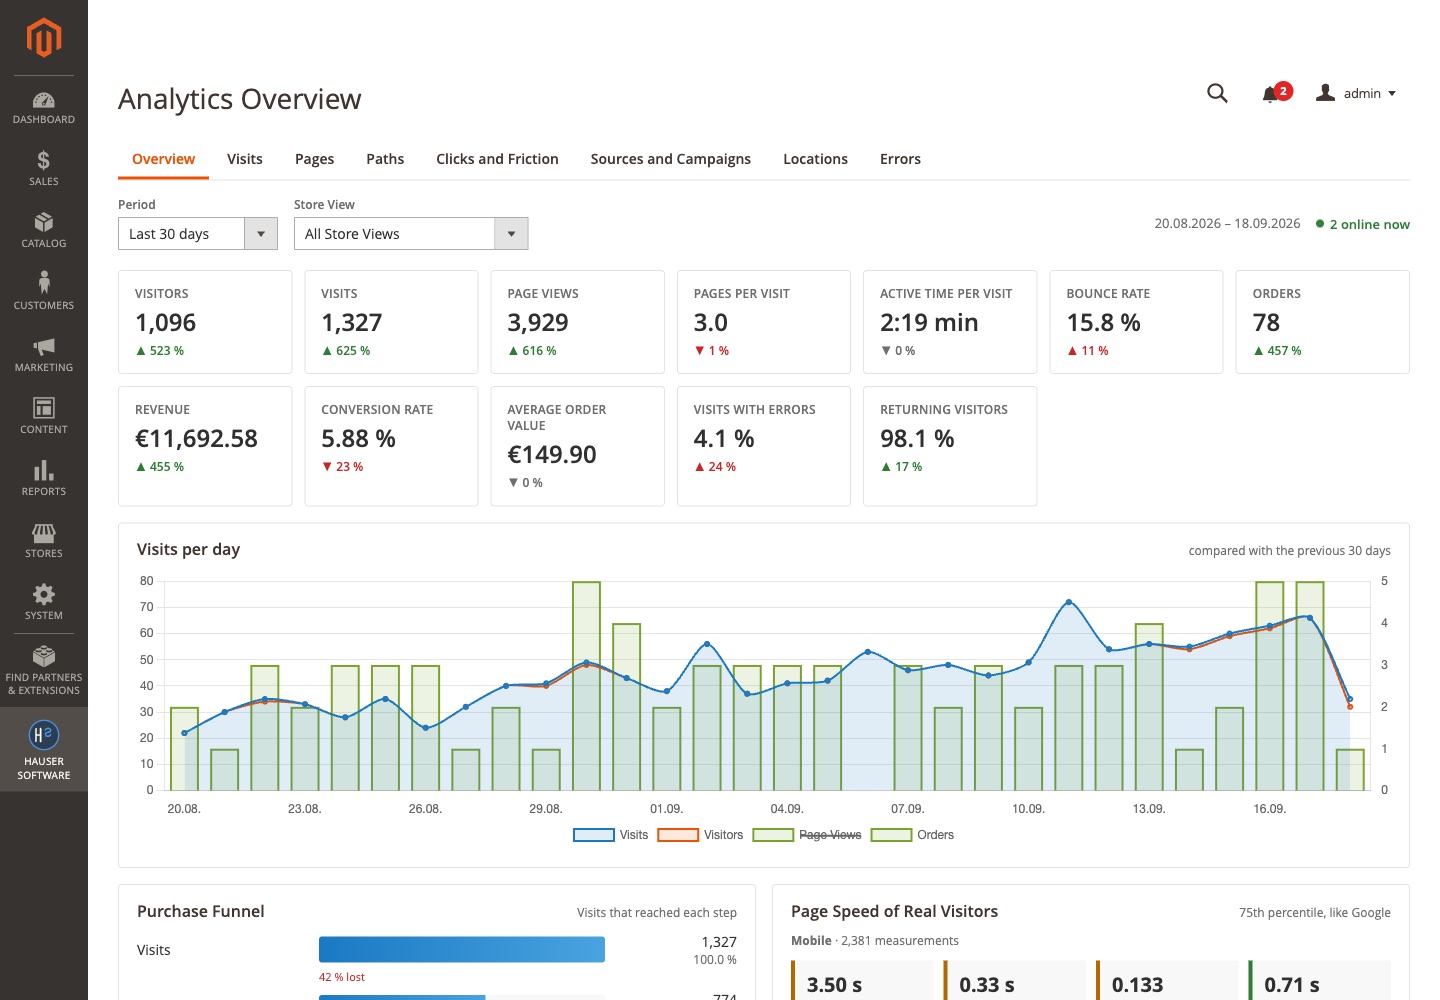Viewport: 1440px width, 1000px height.
Task: Switch to the Visits tab
Action: [245, 159]
